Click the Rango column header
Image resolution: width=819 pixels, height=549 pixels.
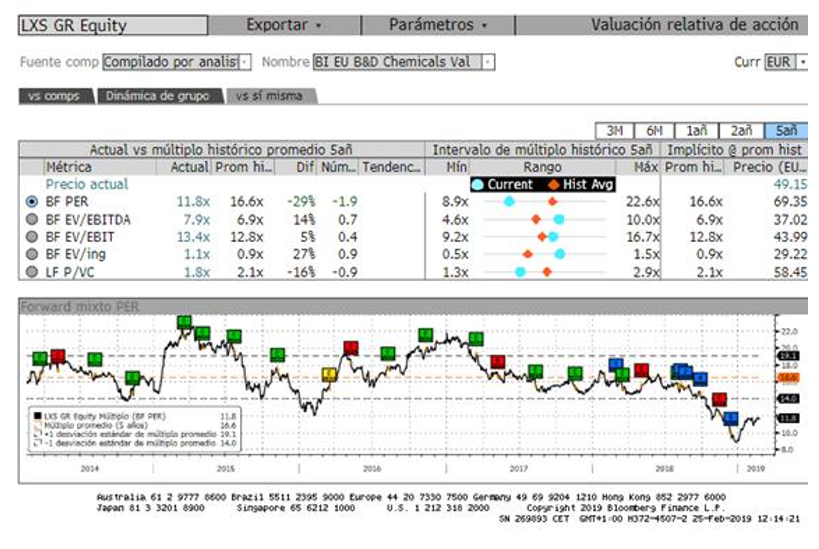click(x=543, y=167)
